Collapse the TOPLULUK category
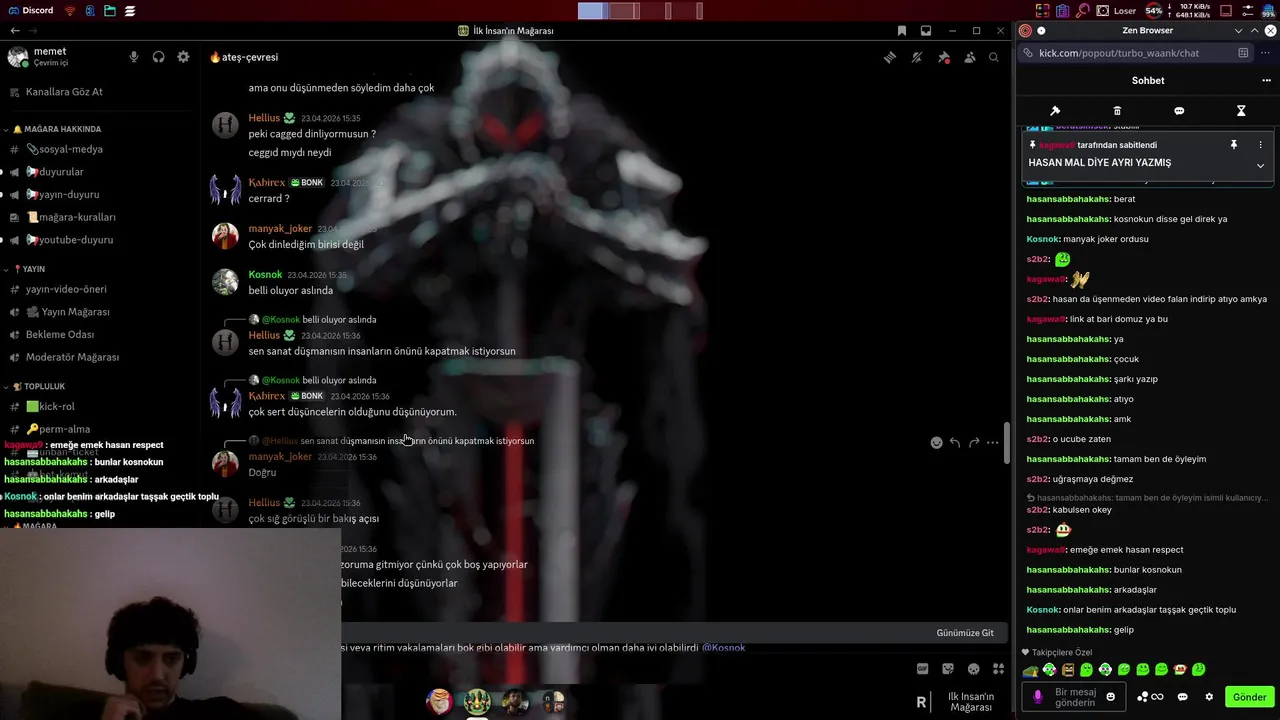Viewport: 1280px width, 720px height. 36,386
